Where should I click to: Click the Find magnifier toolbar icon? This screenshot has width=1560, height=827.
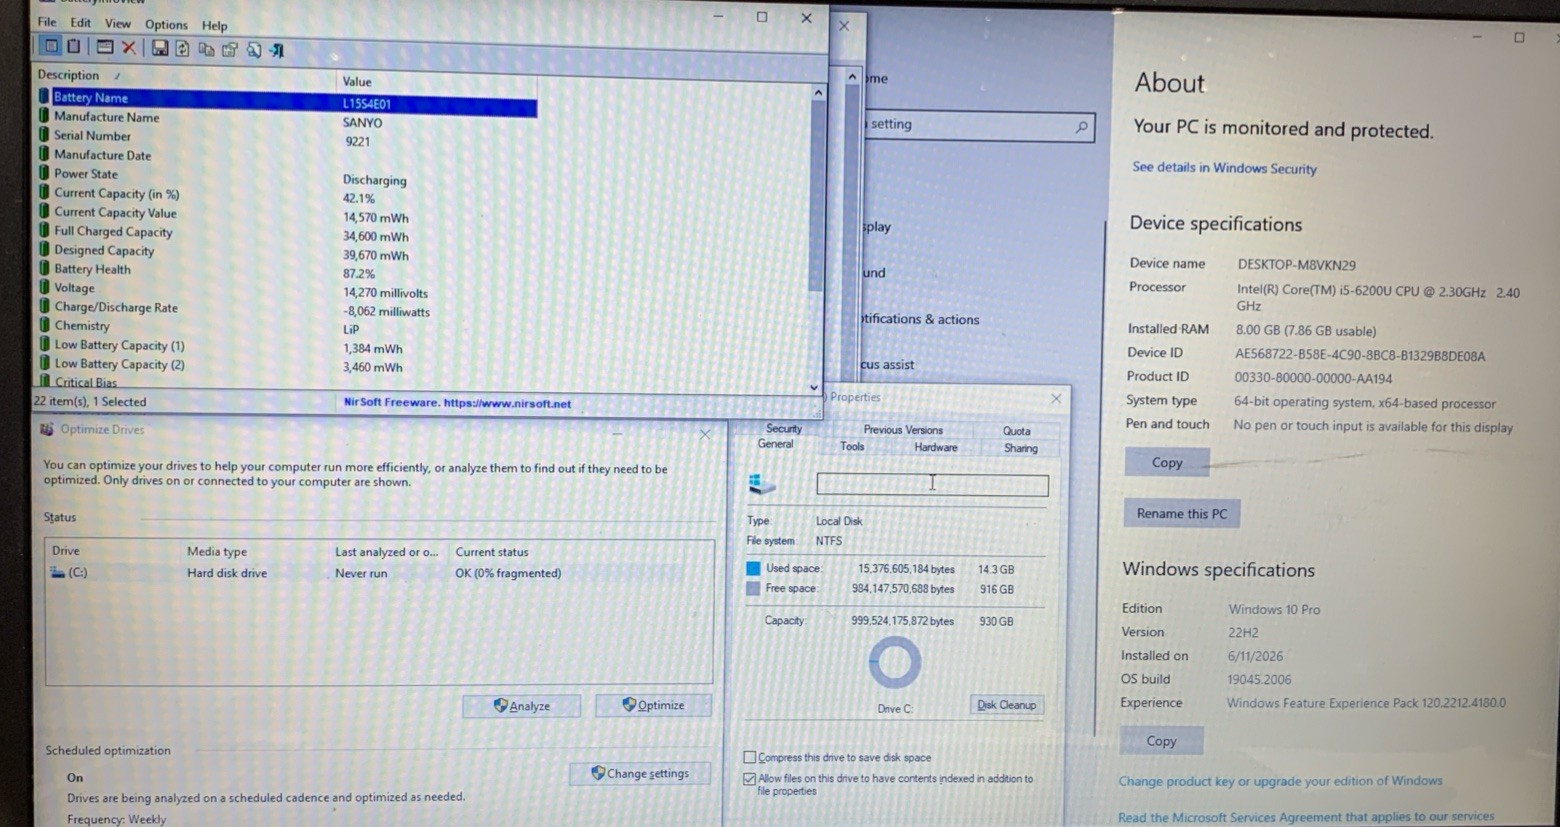click(x=254, y=50)
